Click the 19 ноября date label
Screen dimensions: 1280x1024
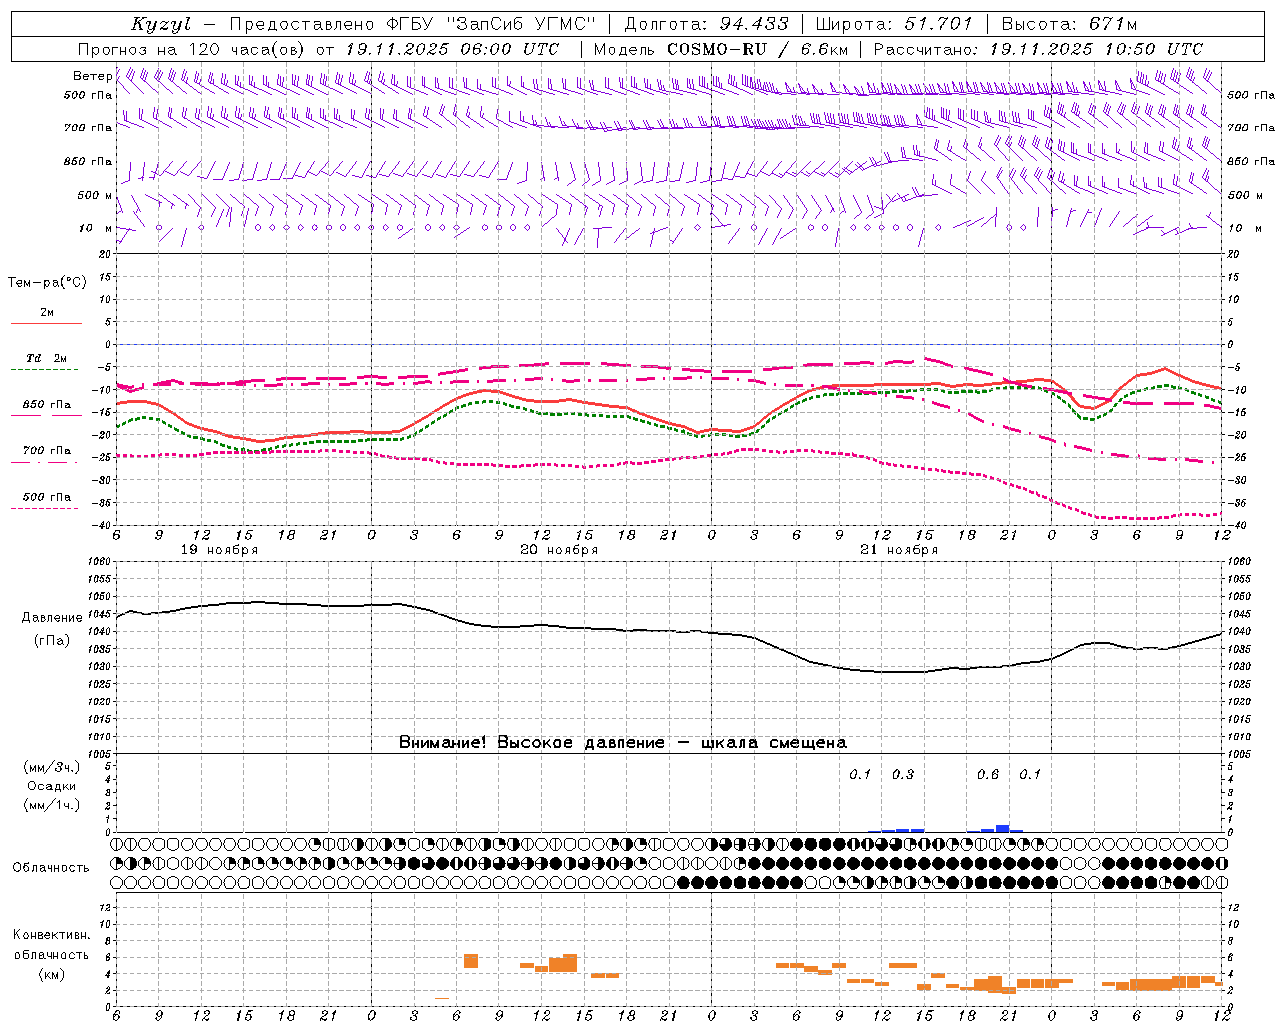219,550
